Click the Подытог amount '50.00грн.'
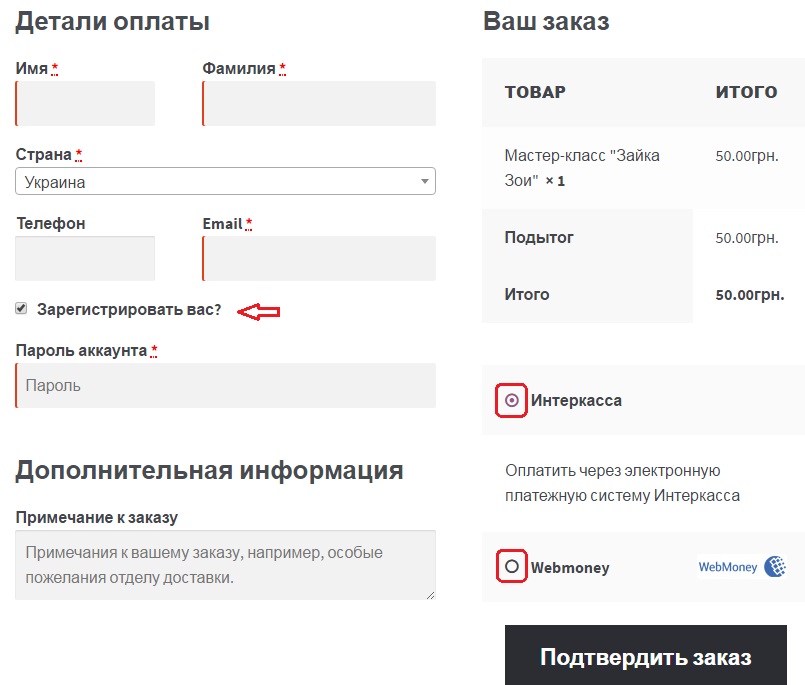 pyautogui.click(x=747, y=238)
